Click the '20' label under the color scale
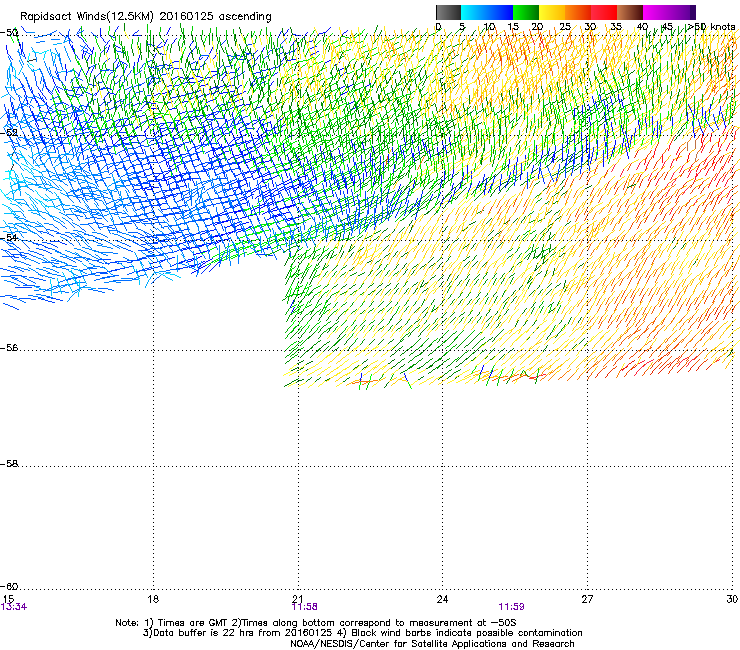Image resolution: width=740 pixels, height=650 pixels. coord(537,27)
